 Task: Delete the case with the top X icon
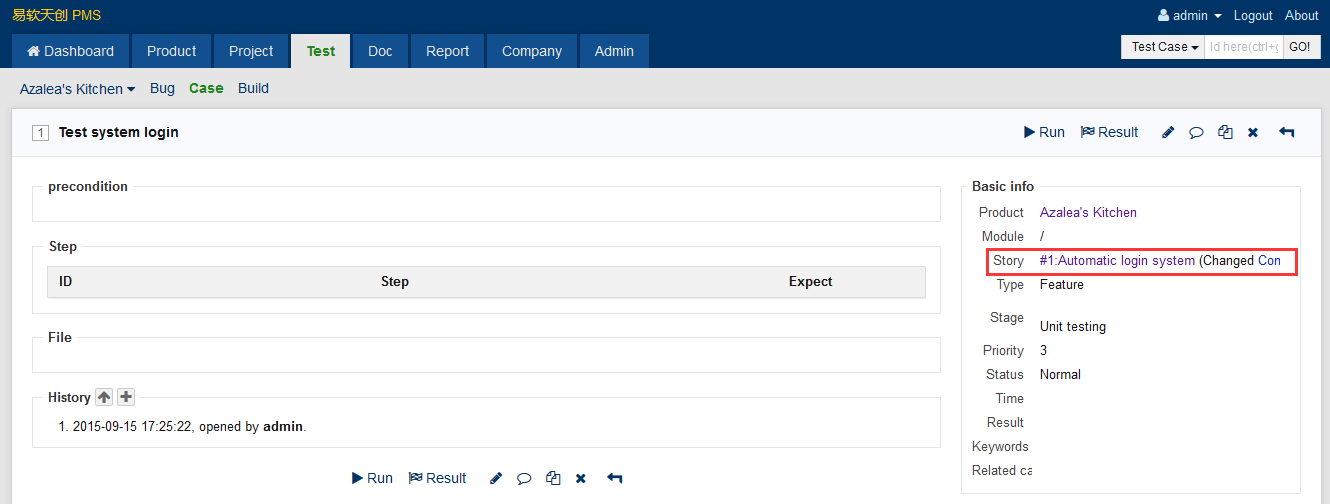[x=1253, y=132]
